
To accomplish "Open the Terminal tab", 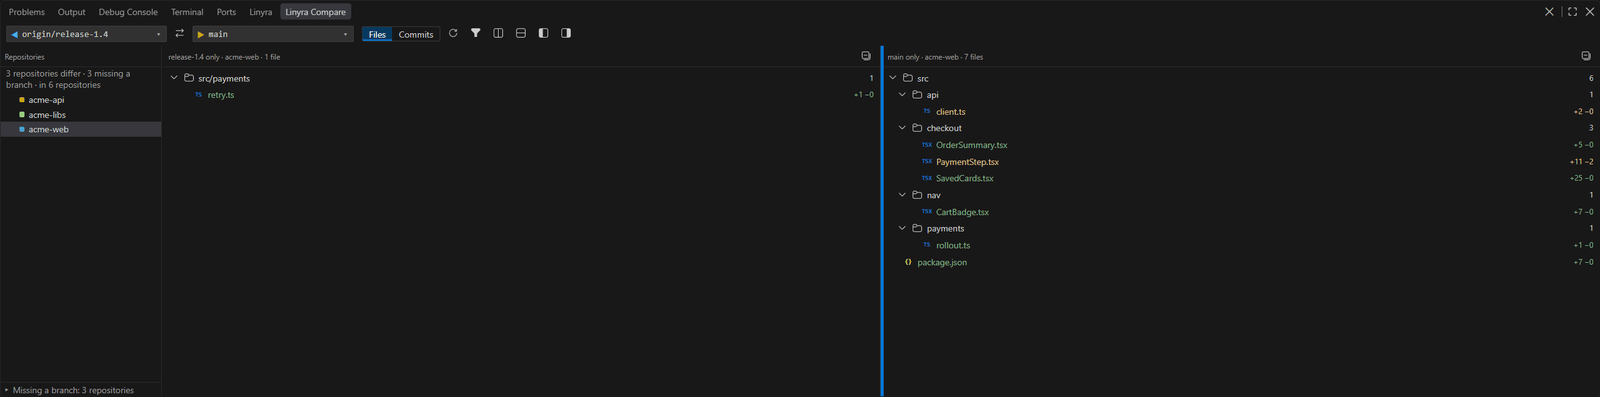I will coord(187,12).
